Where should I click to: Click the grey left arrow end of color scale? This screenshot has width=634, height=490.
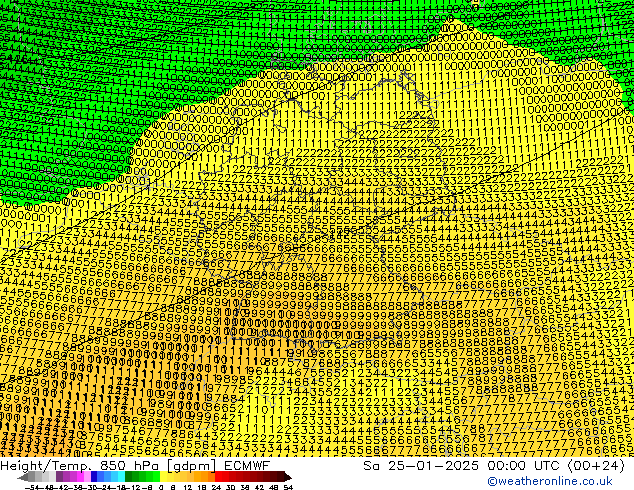pos(23,477)
